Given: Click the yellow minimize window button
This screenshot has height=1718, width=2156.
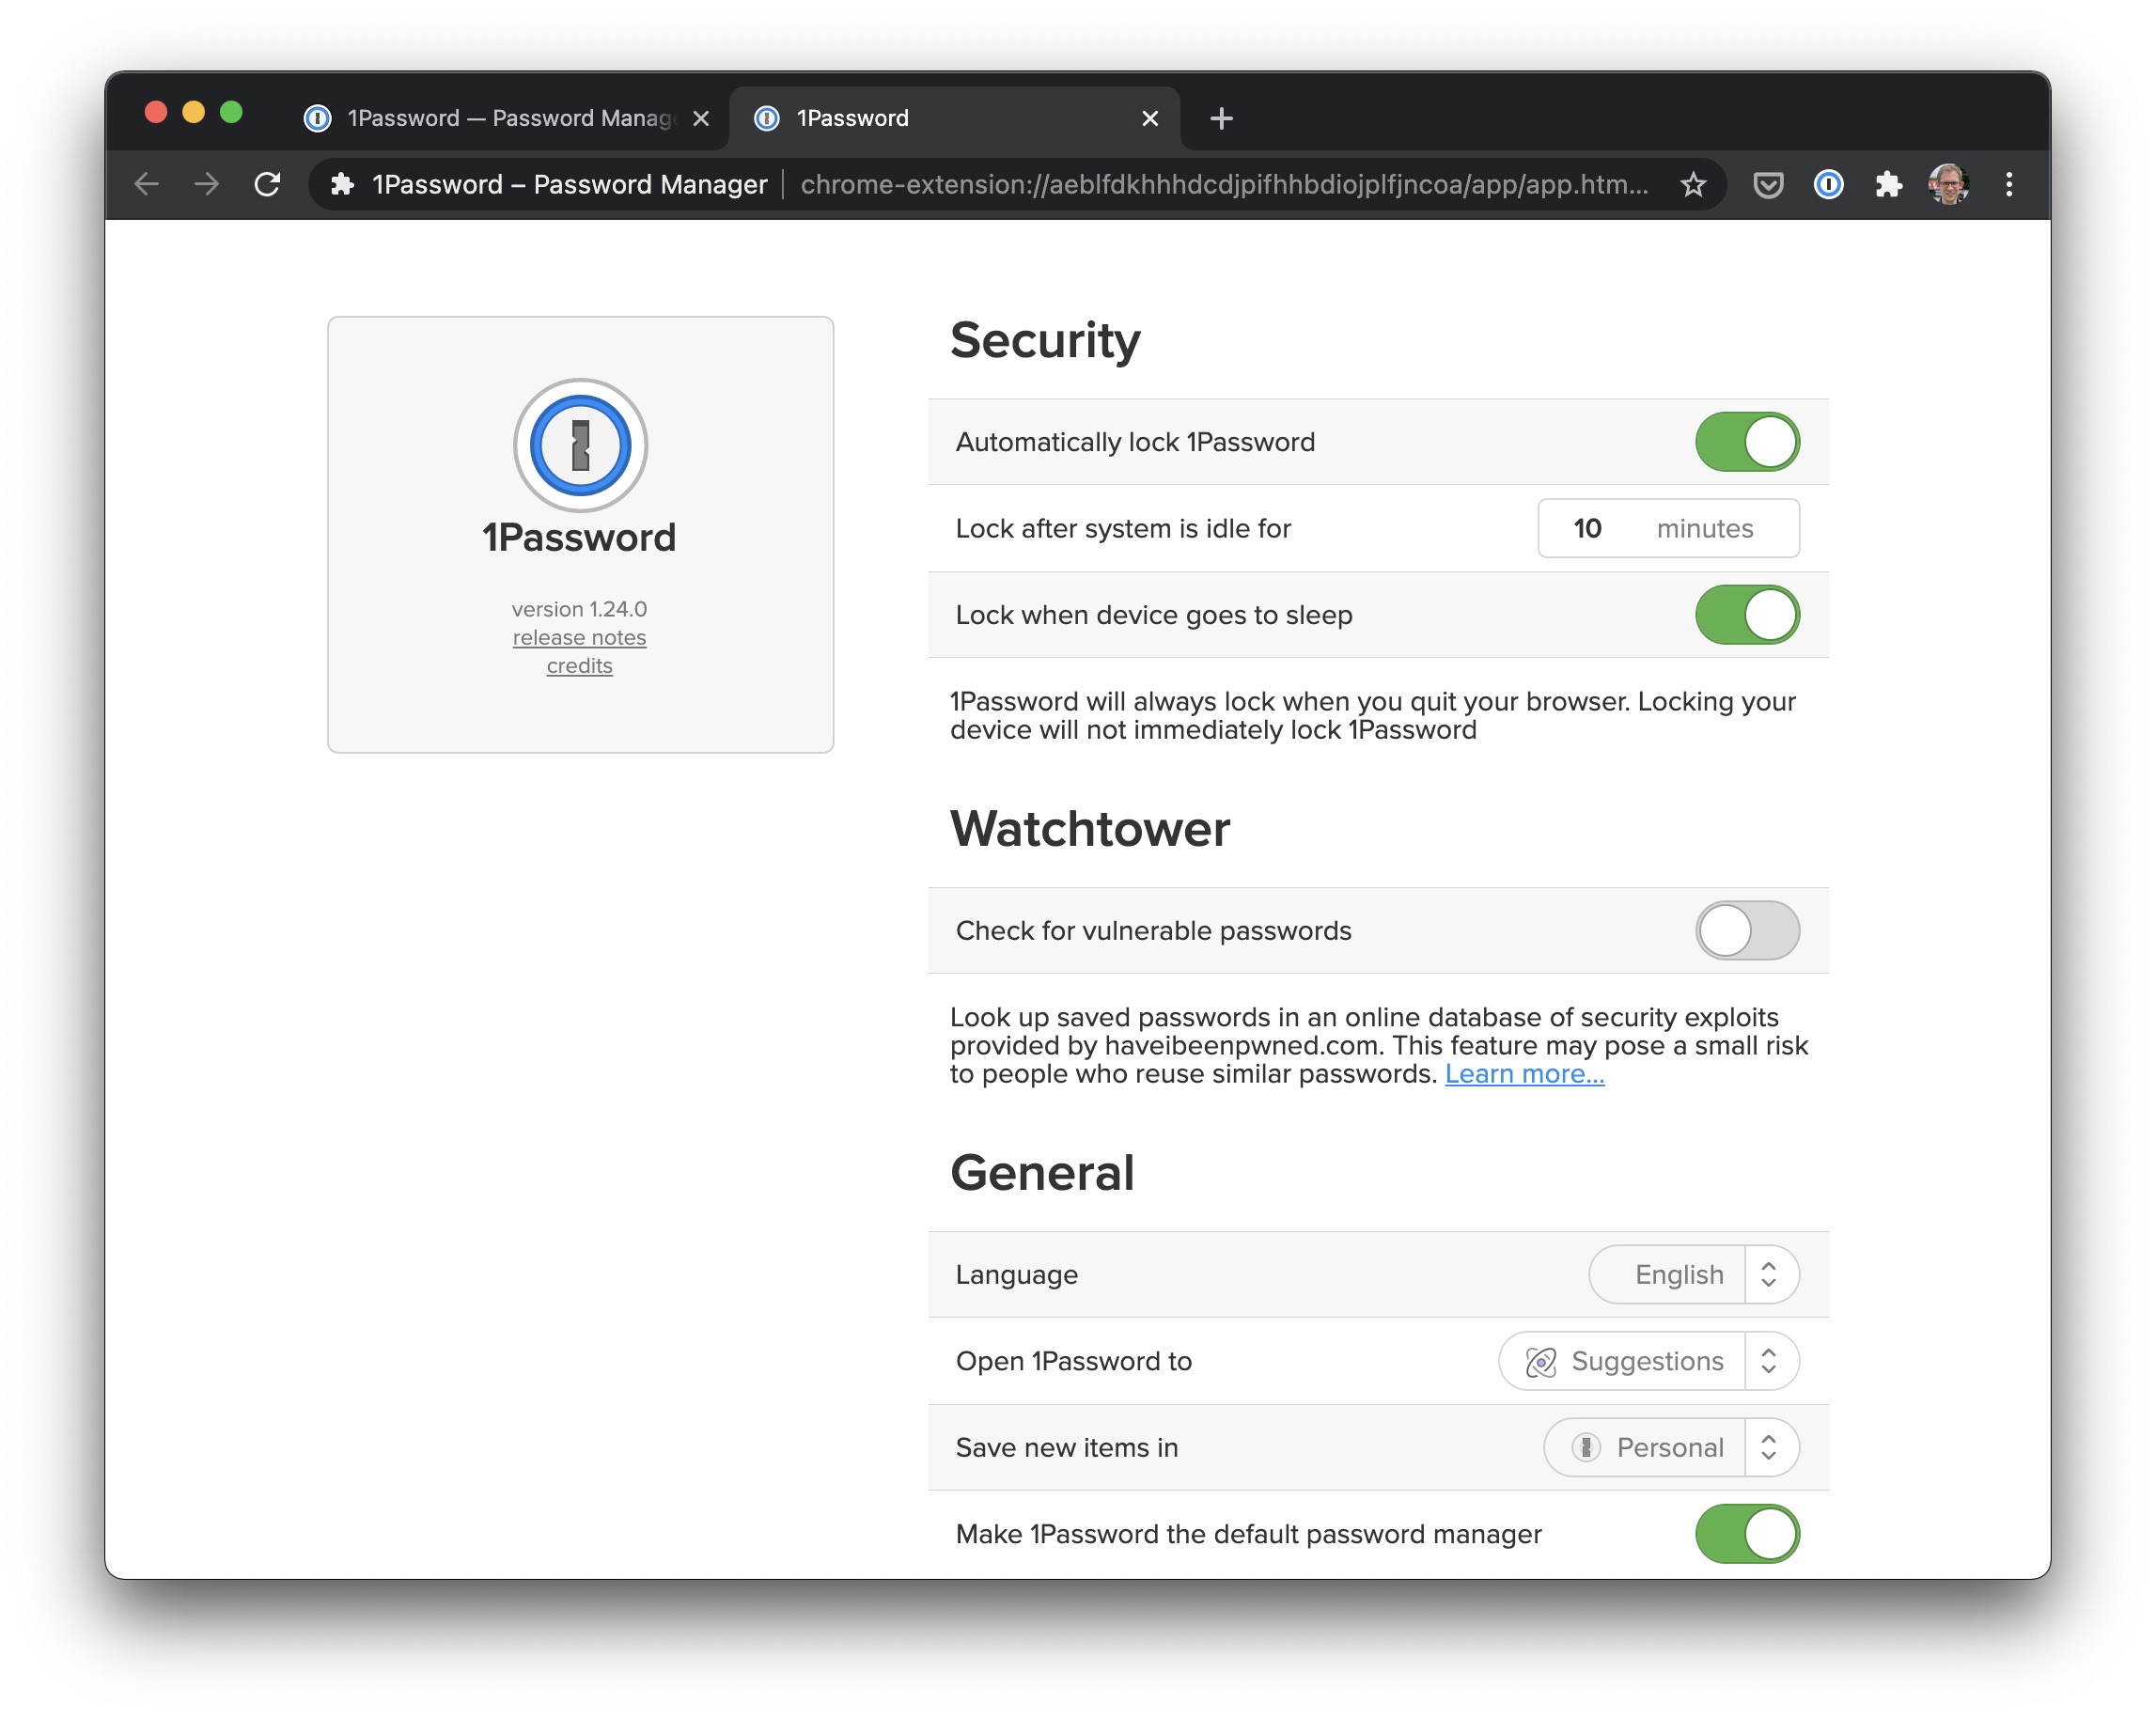Looking at the screenshot, I should click(x=193, y=112).
